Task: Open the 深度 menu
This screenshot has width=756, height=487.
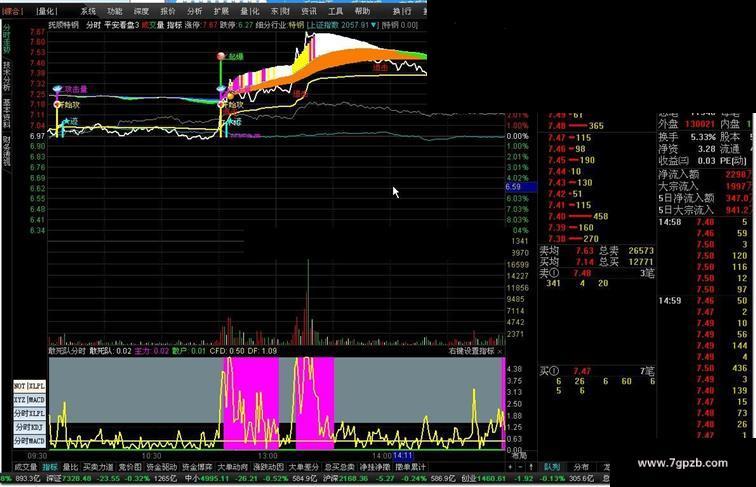Action: pyautogui.click(x=141, y=11)
